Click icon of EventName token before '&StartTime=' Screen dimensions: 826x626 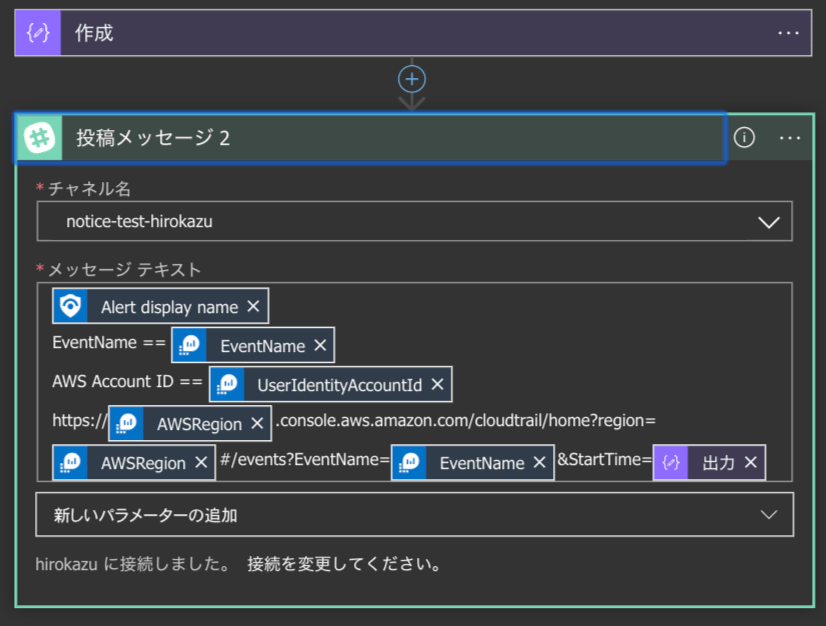point(409,463)
